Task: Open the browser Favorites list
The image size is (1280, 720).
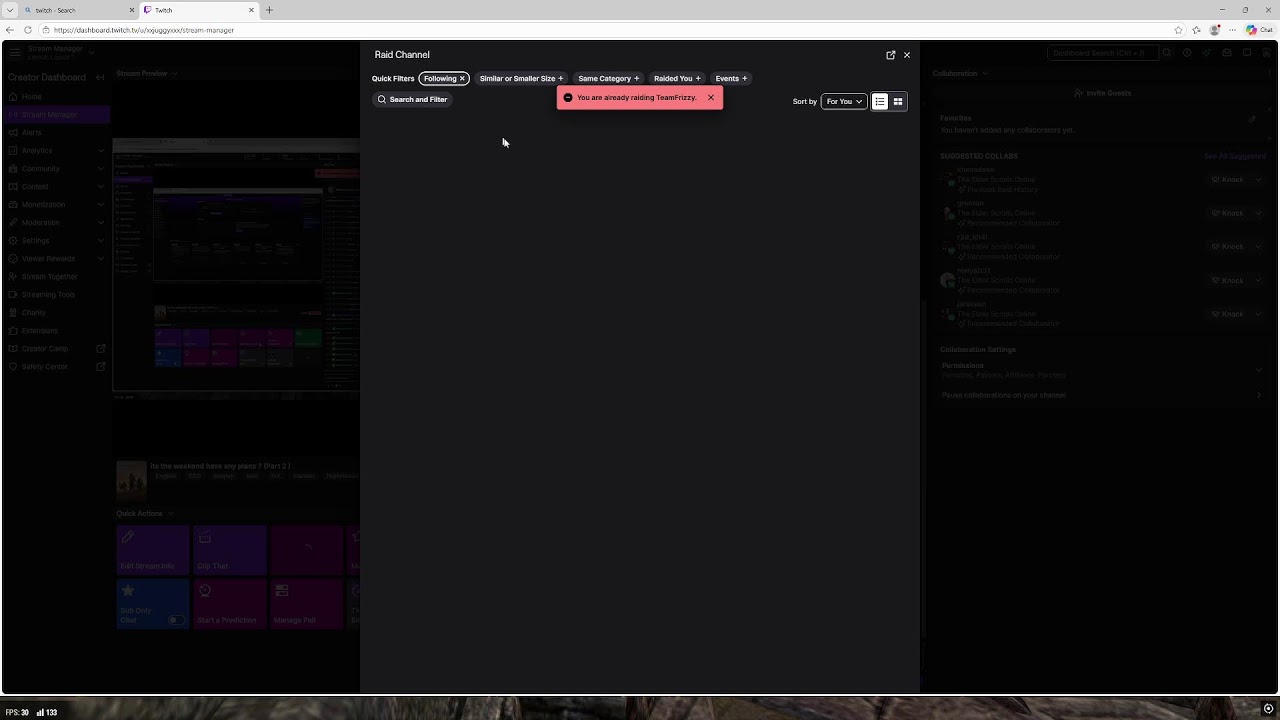Action: (1196, 30)
